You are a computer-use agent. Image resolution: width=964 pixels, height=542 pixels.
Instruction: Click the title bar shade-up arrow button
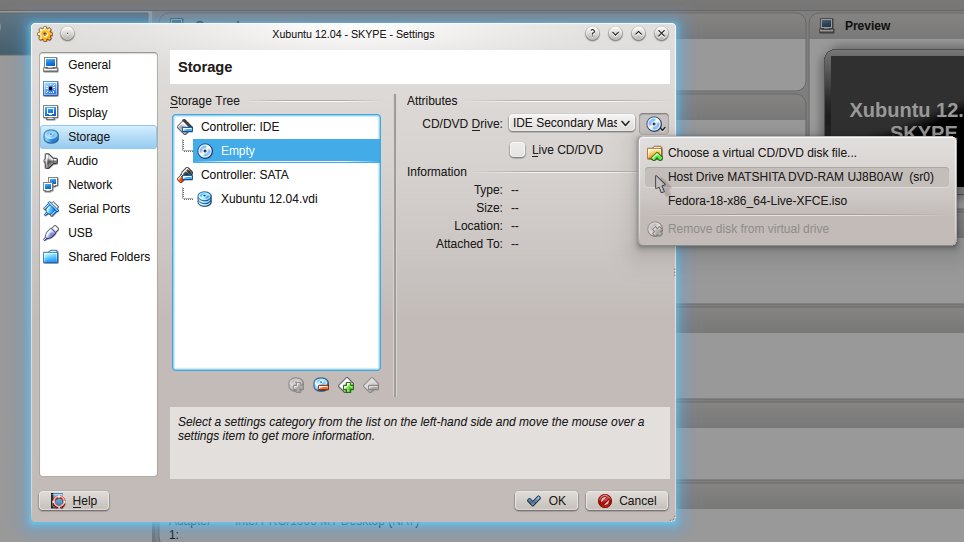coord(638,34)
